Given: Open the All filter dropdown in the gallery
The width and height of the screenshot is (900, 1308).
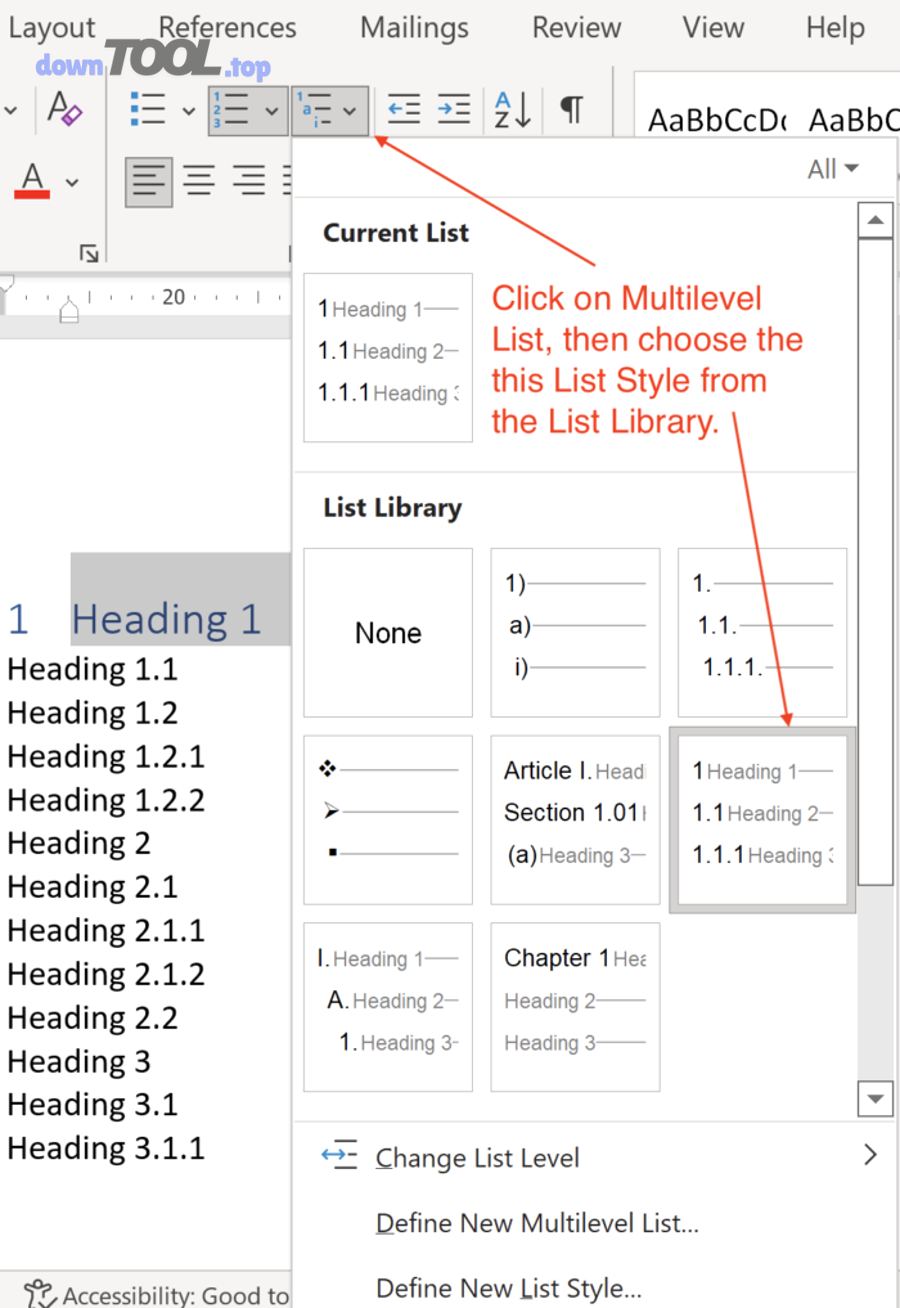Looking at the screenshot, I should click(831, 168).
